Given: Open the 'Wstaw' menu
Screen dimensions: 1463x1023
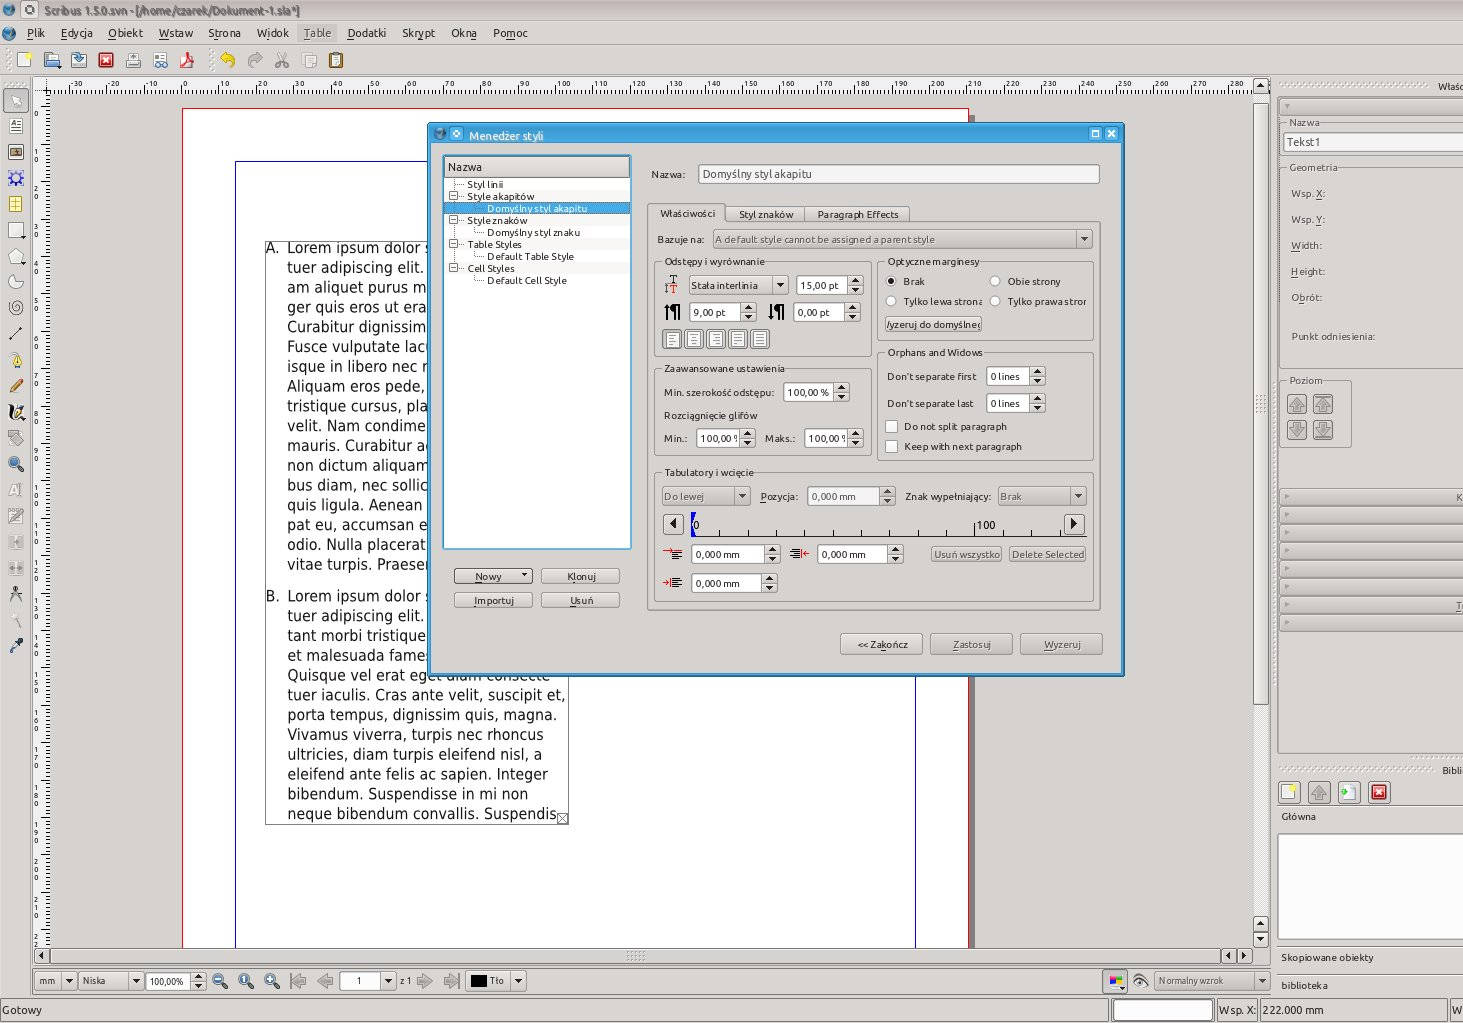Looking at the screenshot, I should (x=175, y=33).
